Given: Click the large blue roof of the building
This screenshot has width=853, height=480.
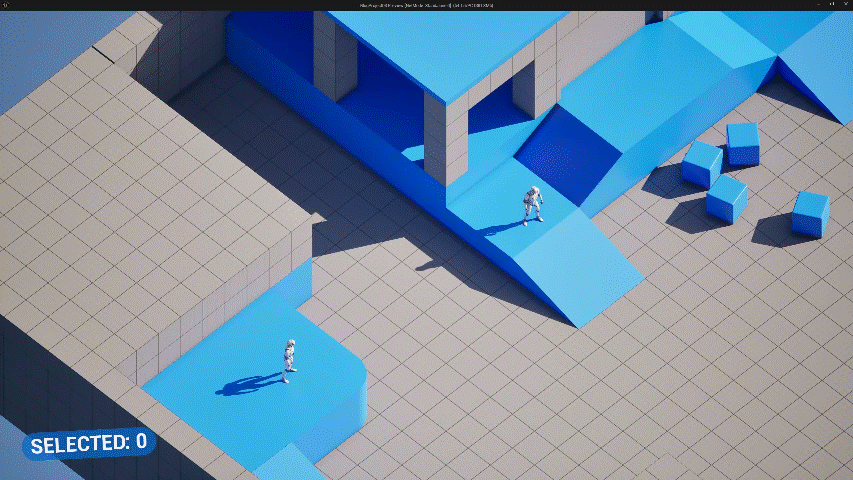Looking at the screenshot, I should (x=450, y=45).
